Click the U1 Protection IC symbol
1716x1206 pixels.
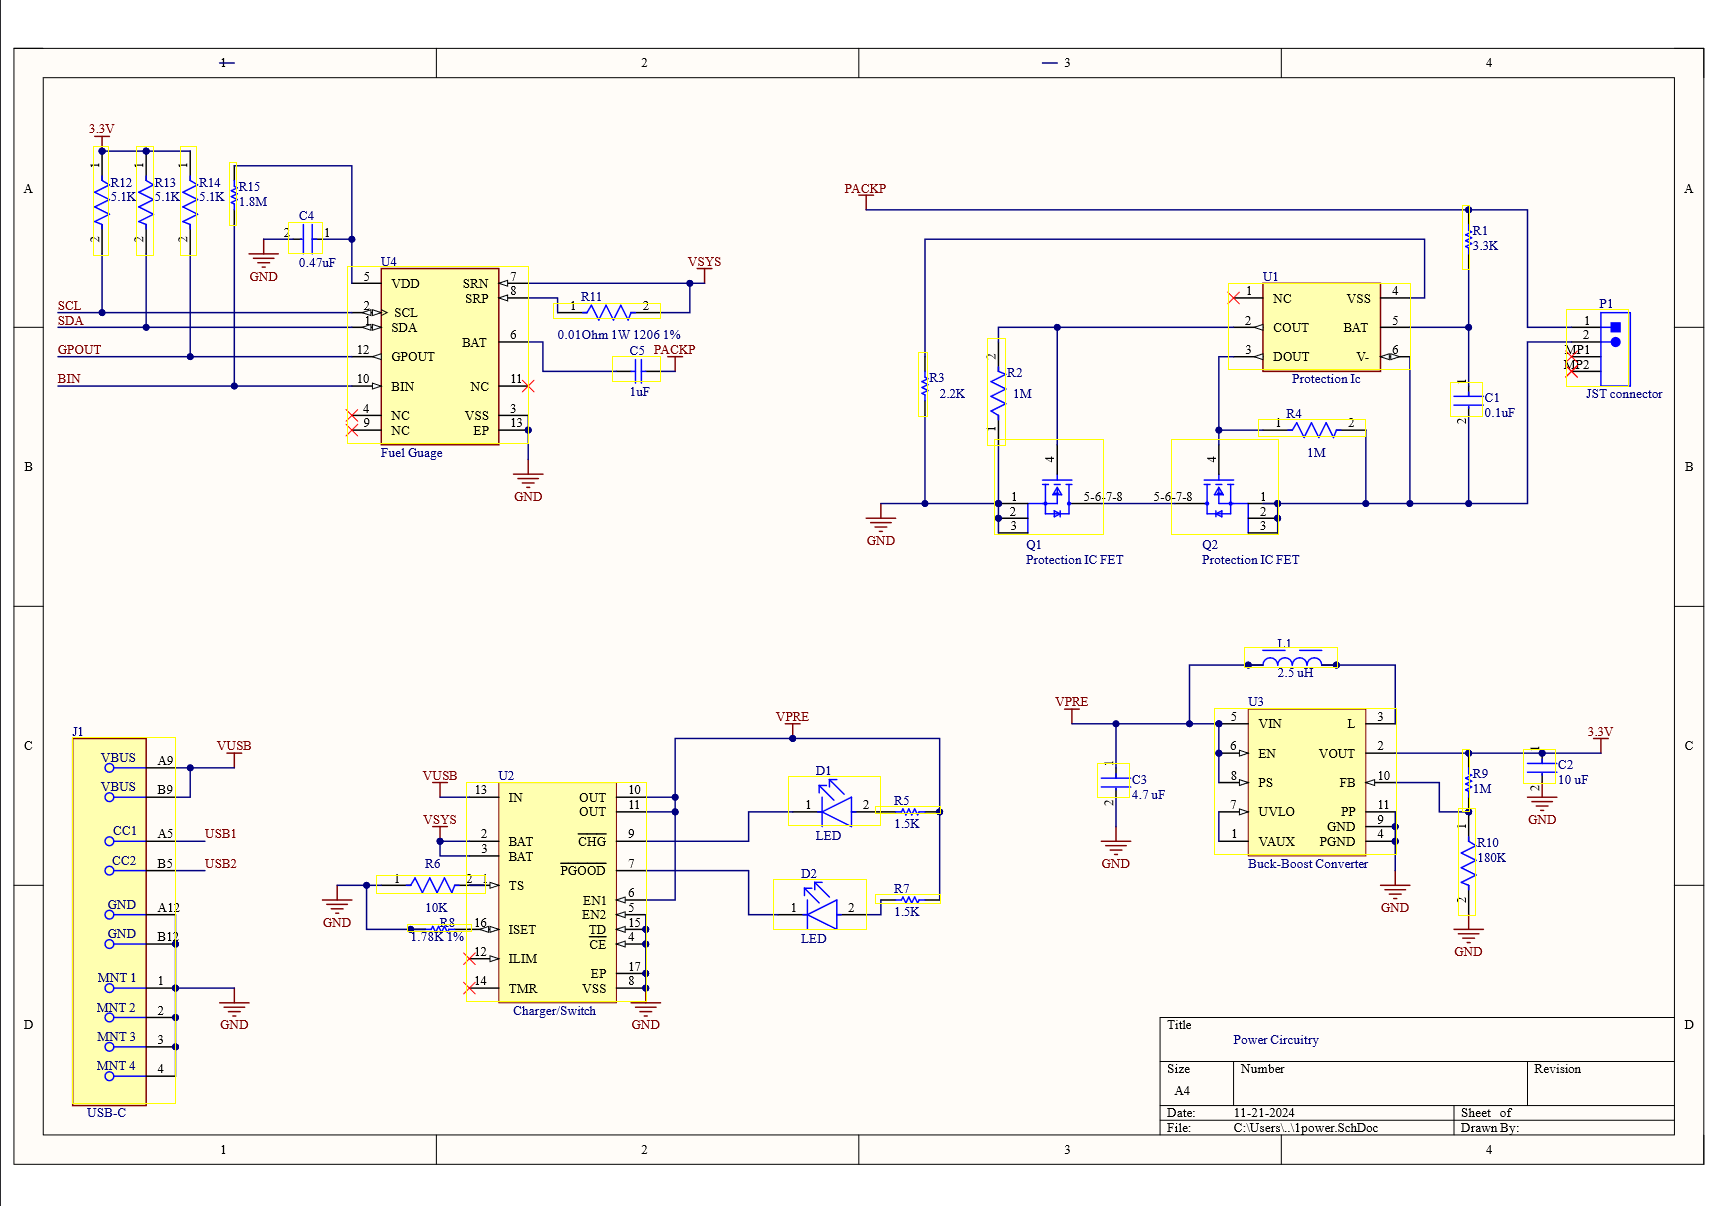1320,327
